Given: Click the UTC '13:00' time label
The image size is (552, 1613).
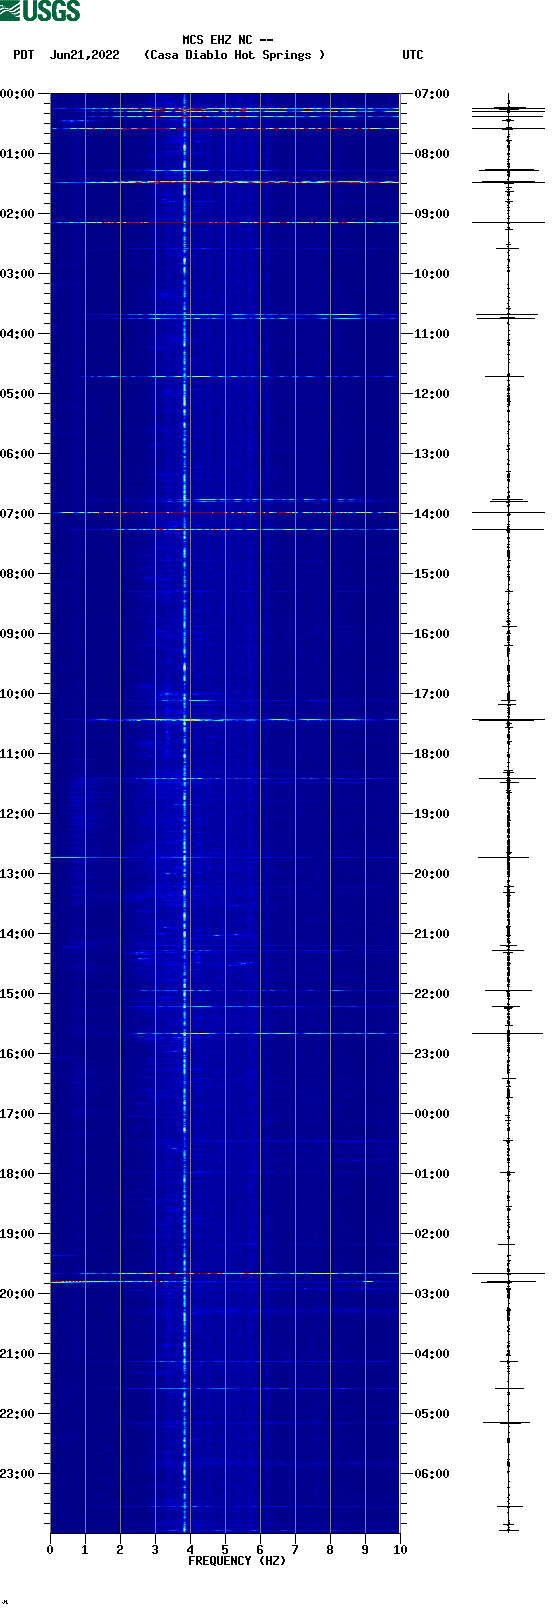Looking at the screenshot, I should (x=432, y=454).
